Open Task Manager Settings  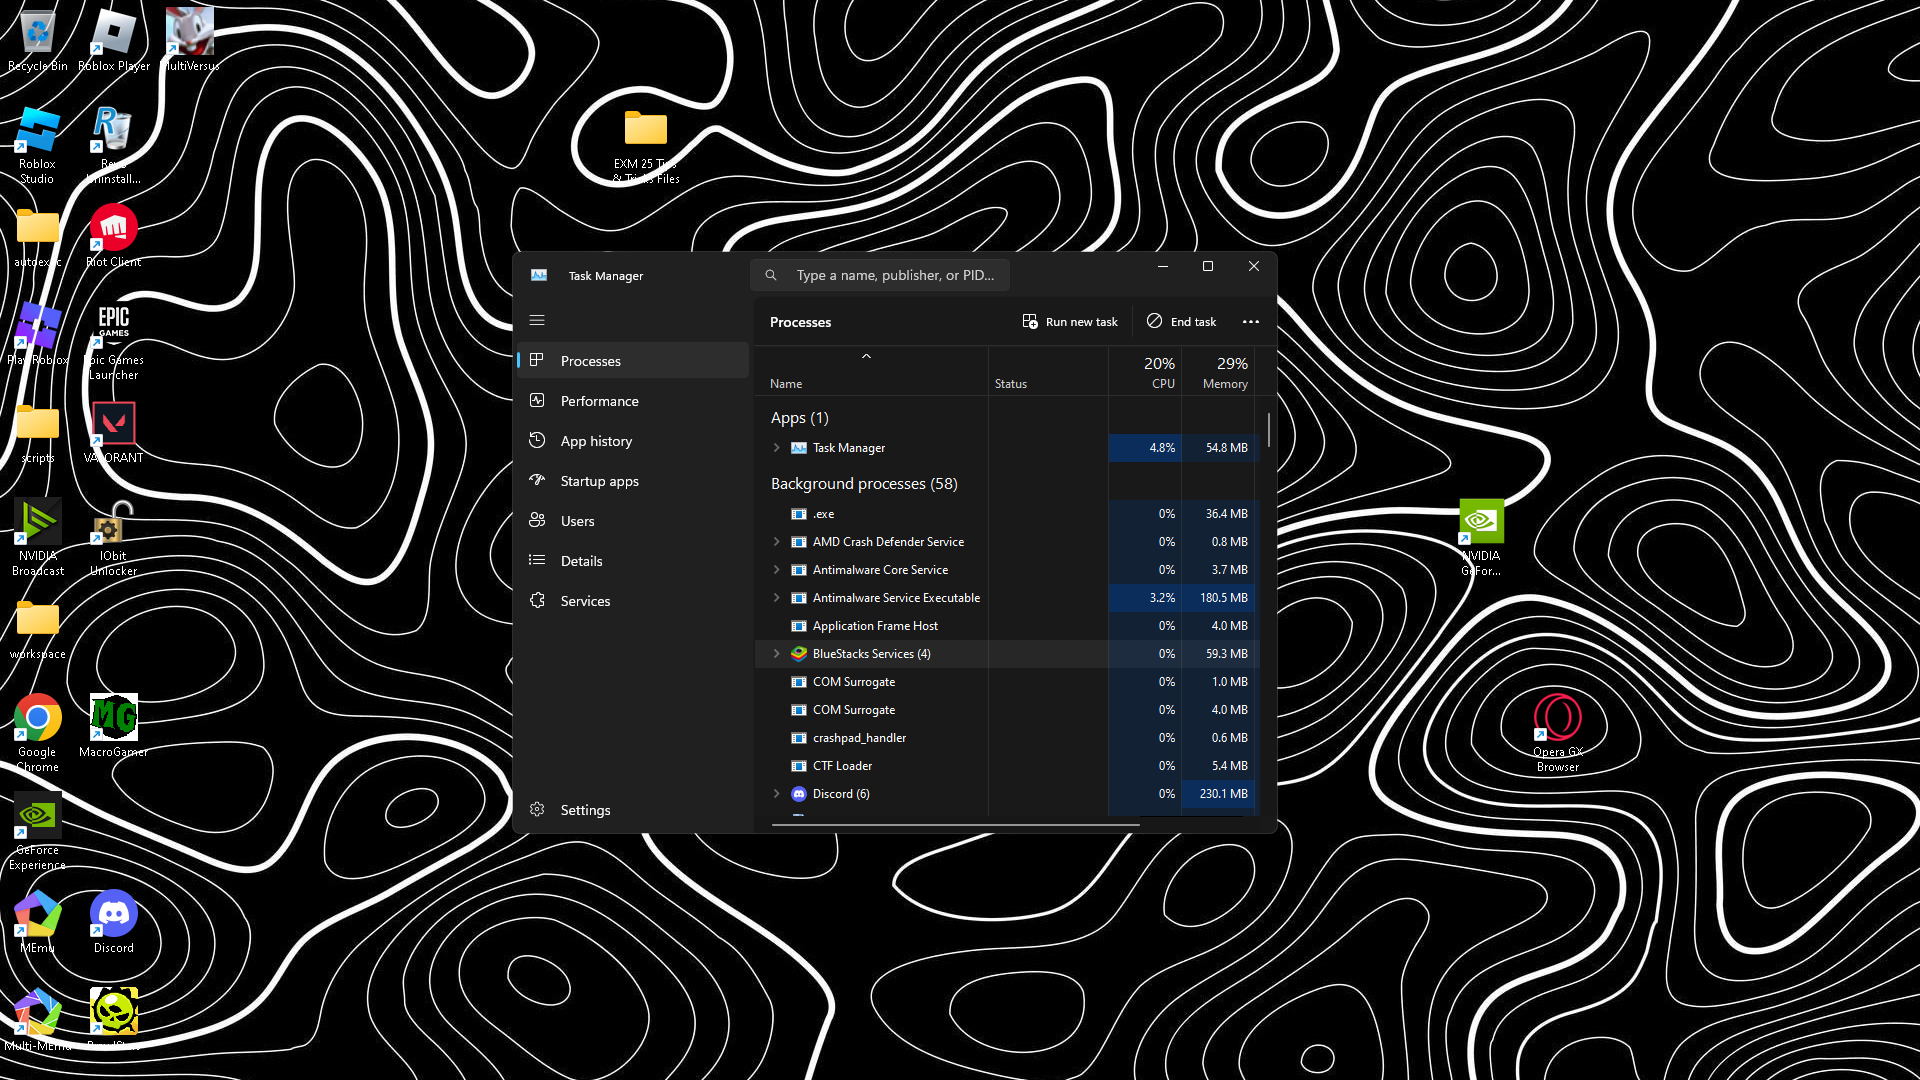coord(585,810)
